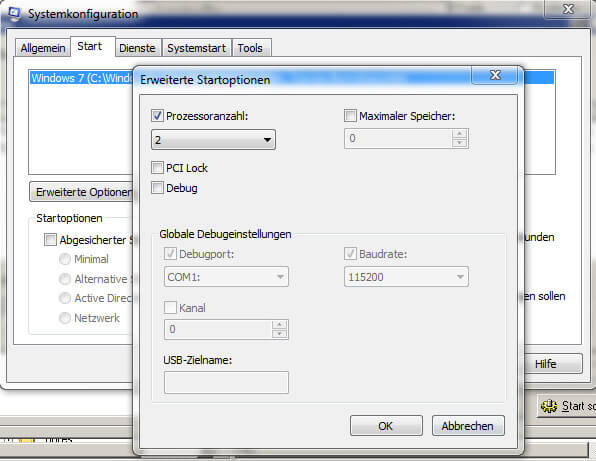Image resolution: width=596 pixels, height=461 pixels.
Task: Click the Systemkonfiguration title bar icon
Action: [14, 14]
